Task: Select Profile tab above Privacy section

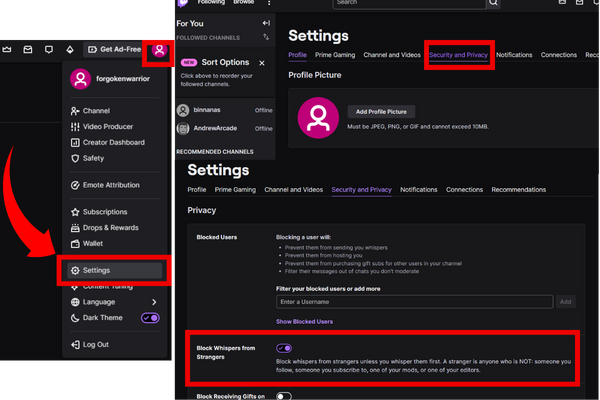Action: click(197, 189)
